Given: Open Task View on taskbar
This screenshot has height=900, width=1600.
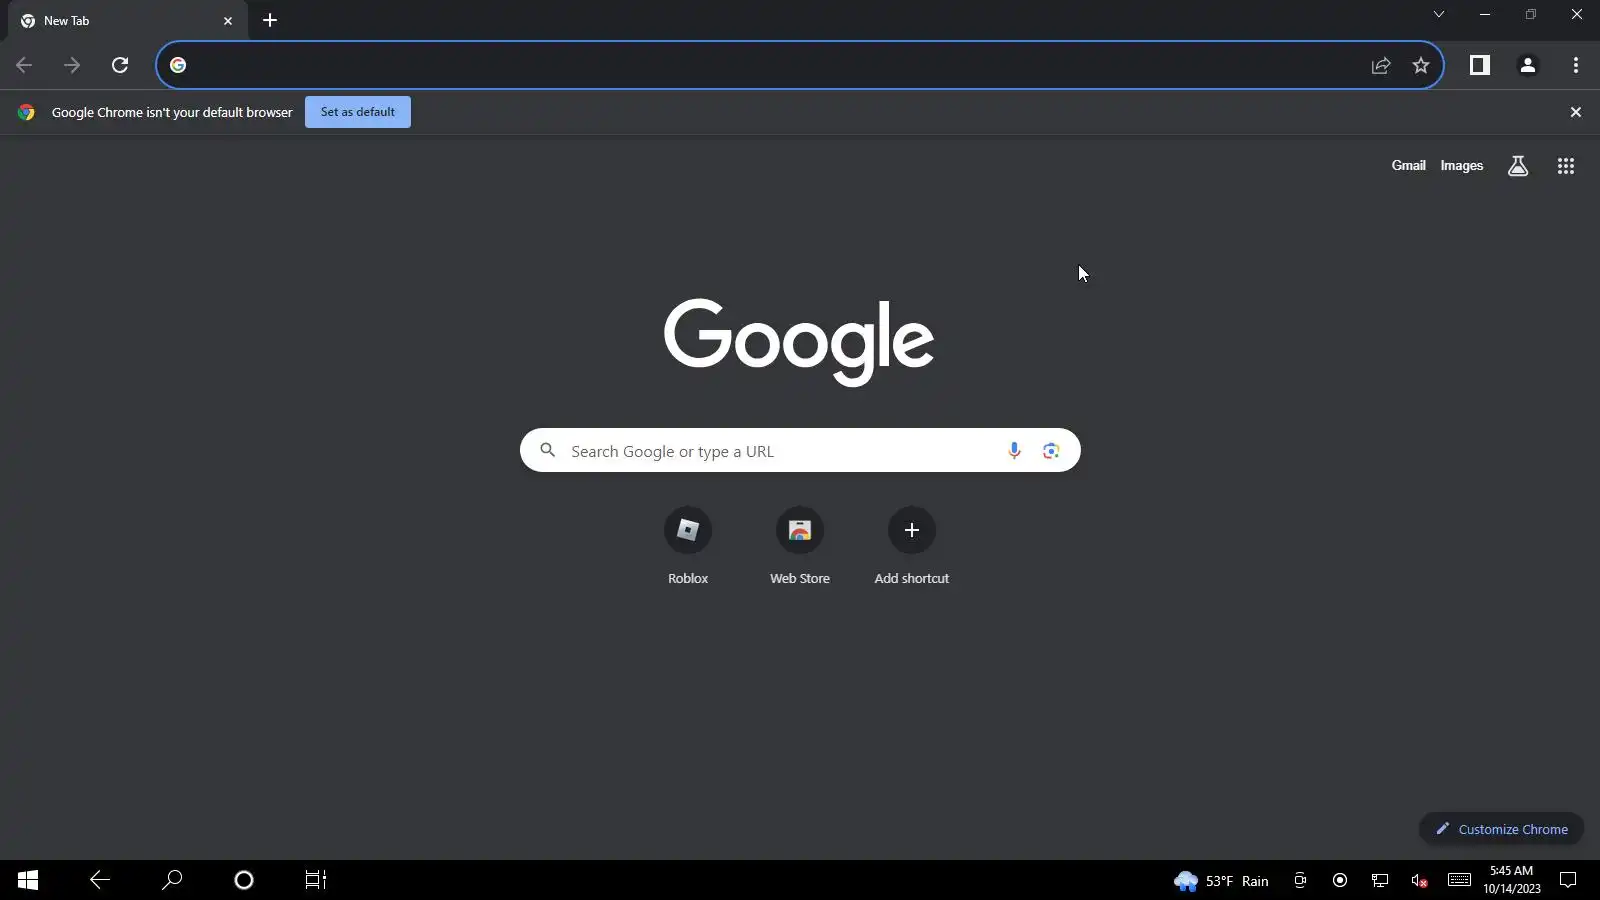Looking at the screenshot, I should pyautogui.click(x=316, y=880).
